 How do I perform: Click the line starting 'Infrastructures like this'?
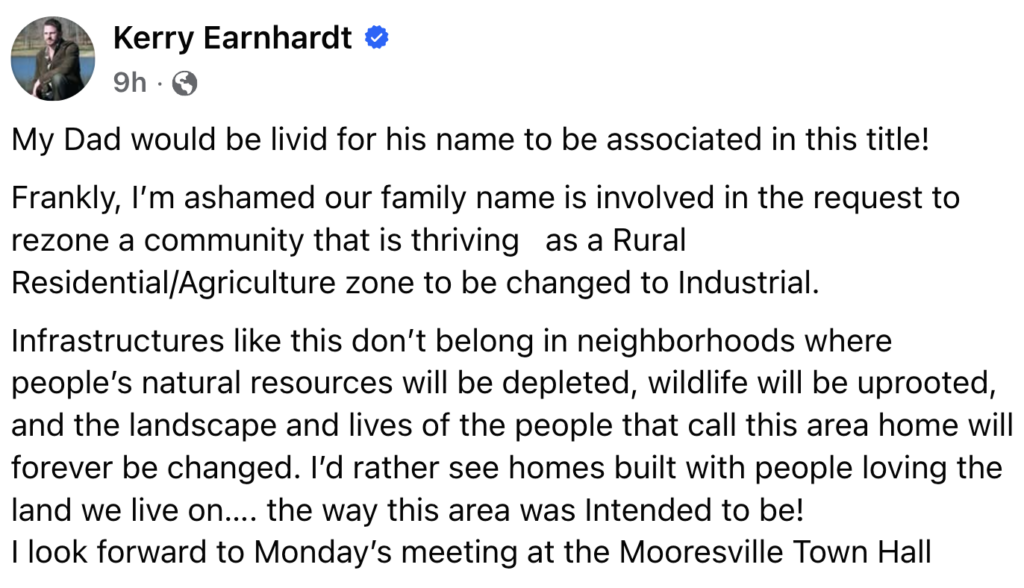point(451,341)
